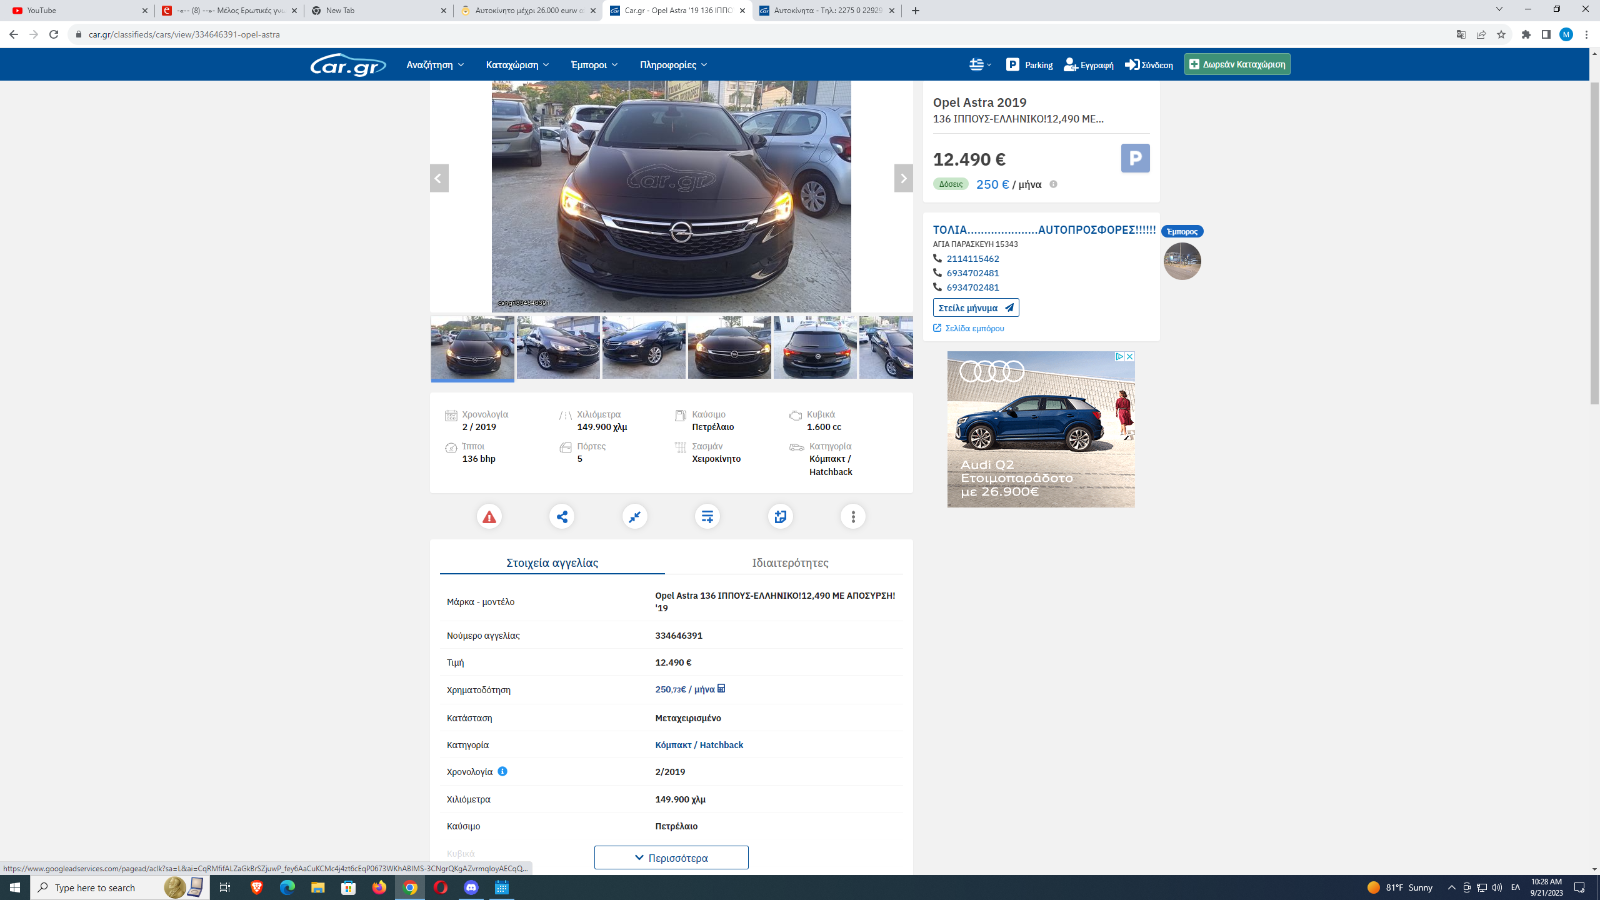This screenshot has width=1600, height=900.
Task: Click the compare arrows icon
Action: point(635,517)
